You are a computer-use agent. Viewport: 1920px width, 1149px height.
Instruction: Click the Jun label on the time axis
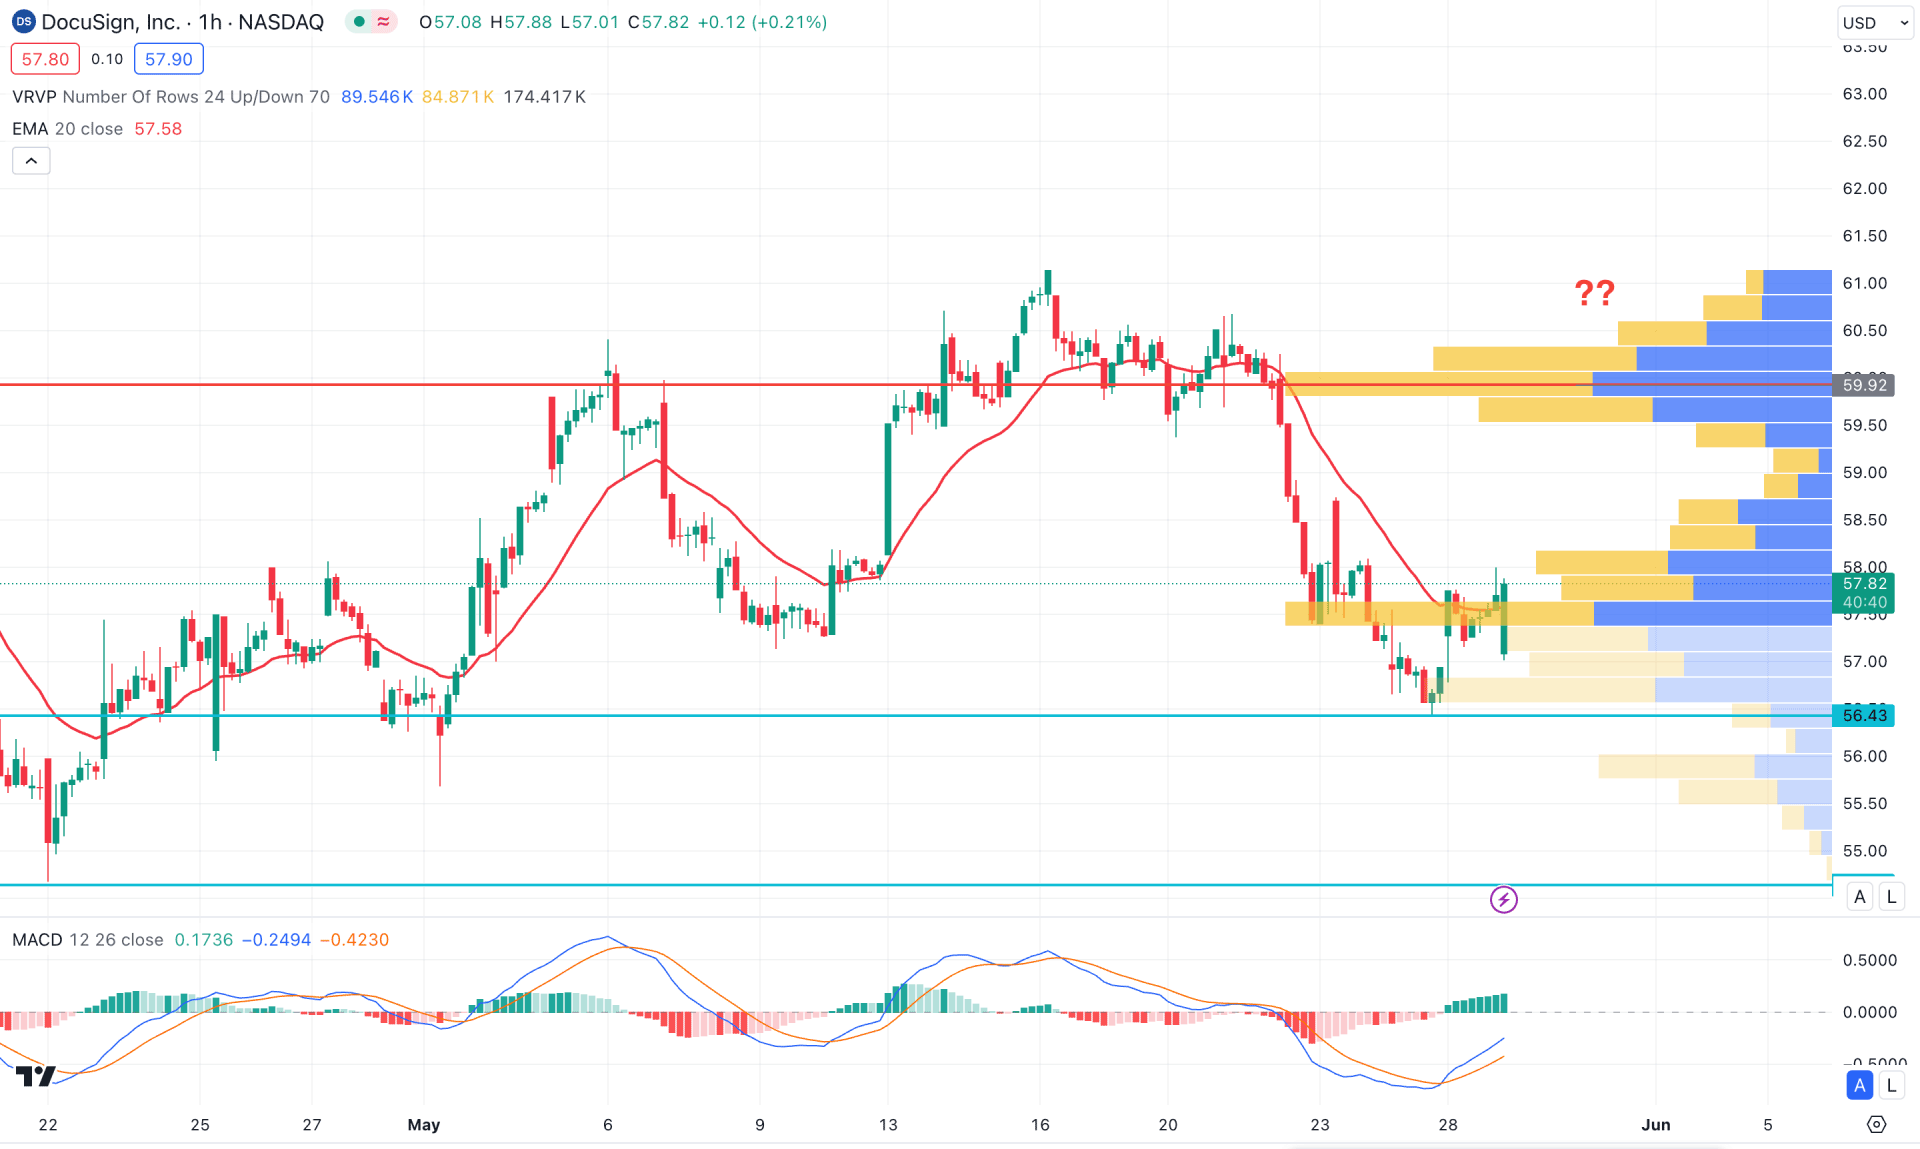1656,1125
